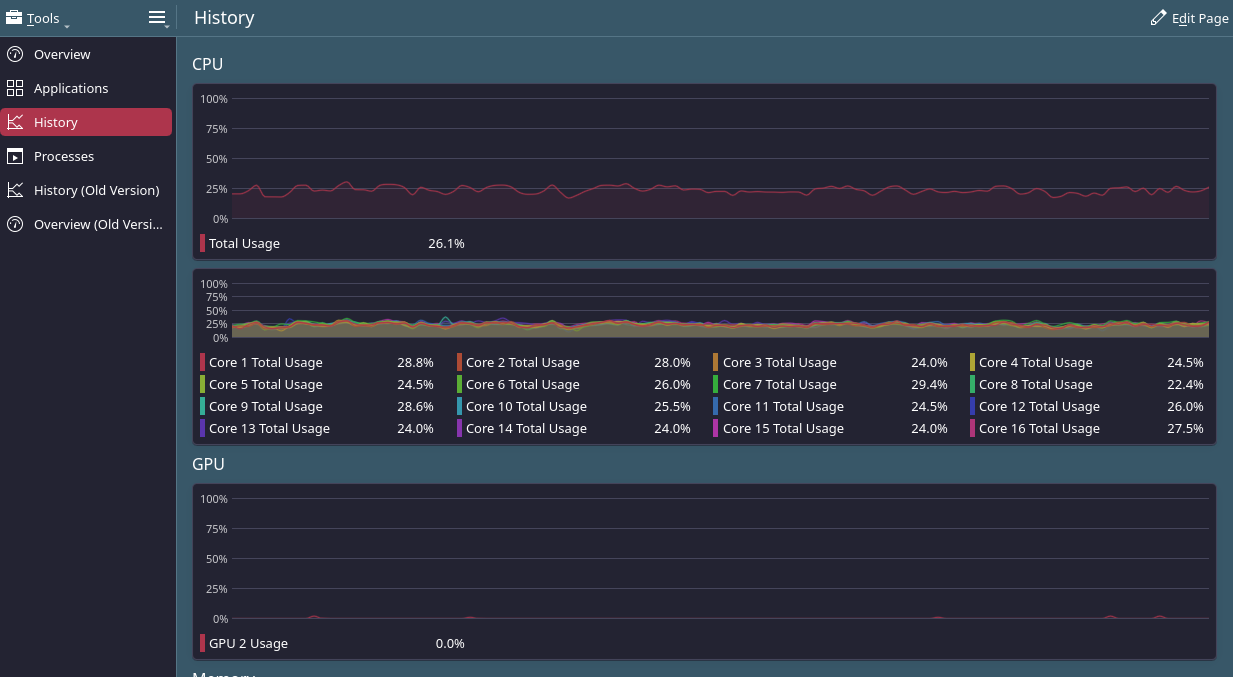
Task: Open the Processes page
Action: click(64, 156)
